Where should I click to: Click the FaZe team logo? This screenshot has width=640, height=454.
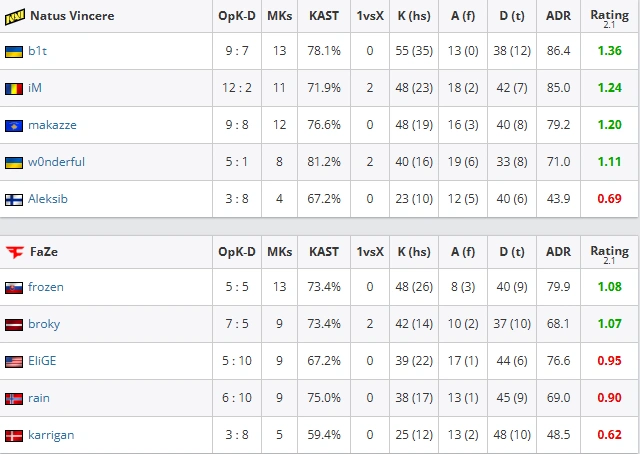click(15, 252)
